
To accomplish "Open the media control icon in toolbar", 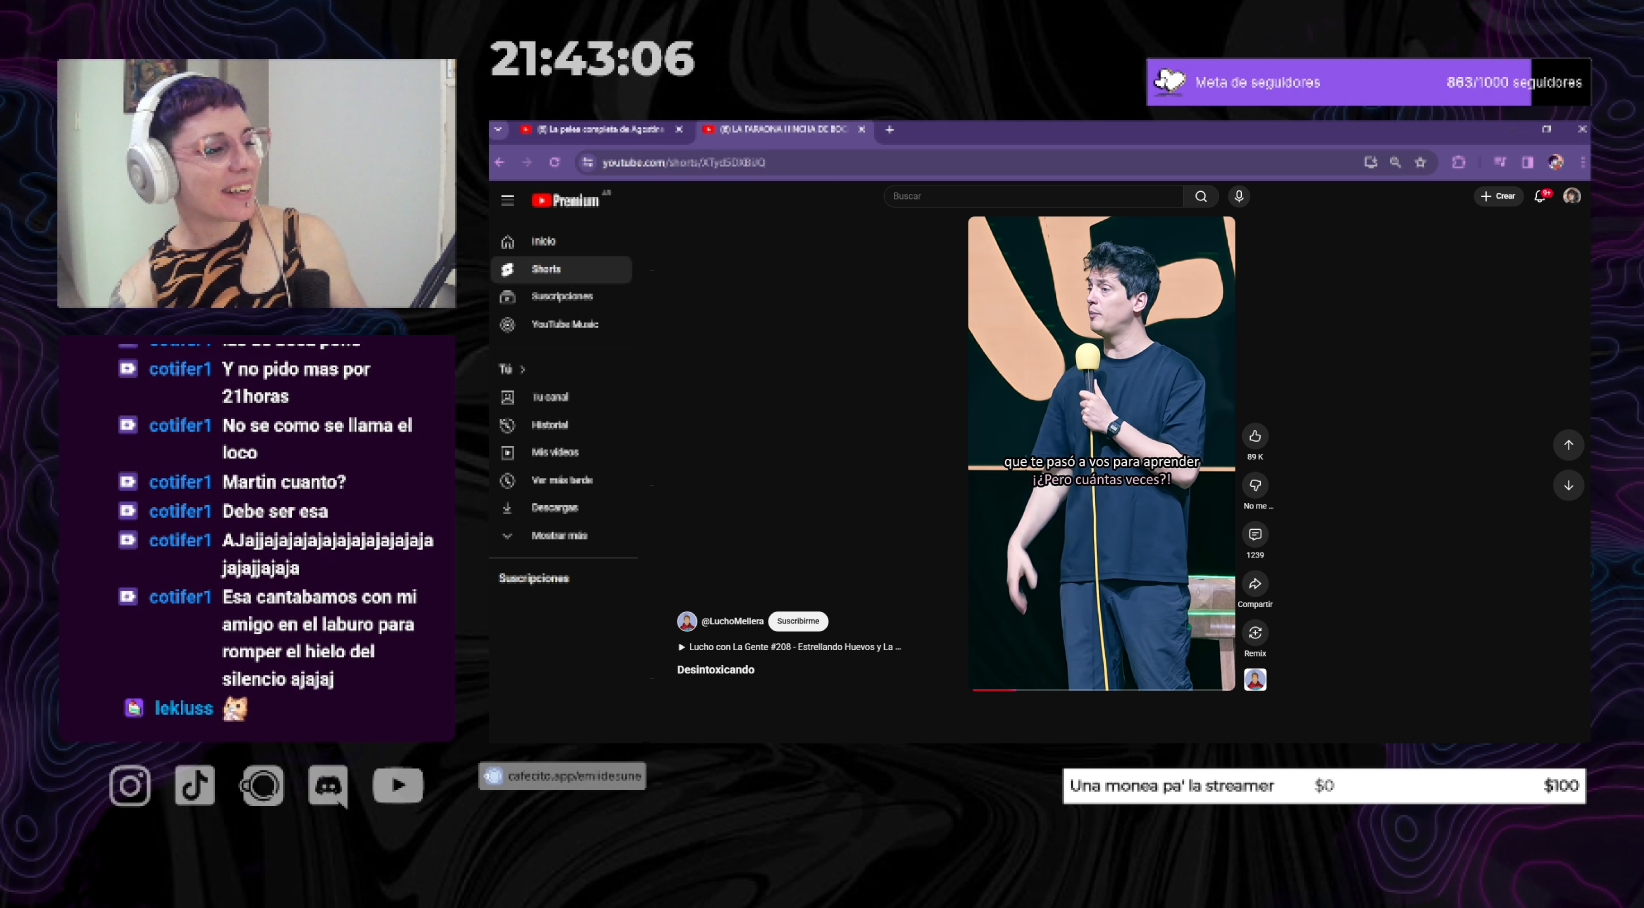I will [1500, 162].
